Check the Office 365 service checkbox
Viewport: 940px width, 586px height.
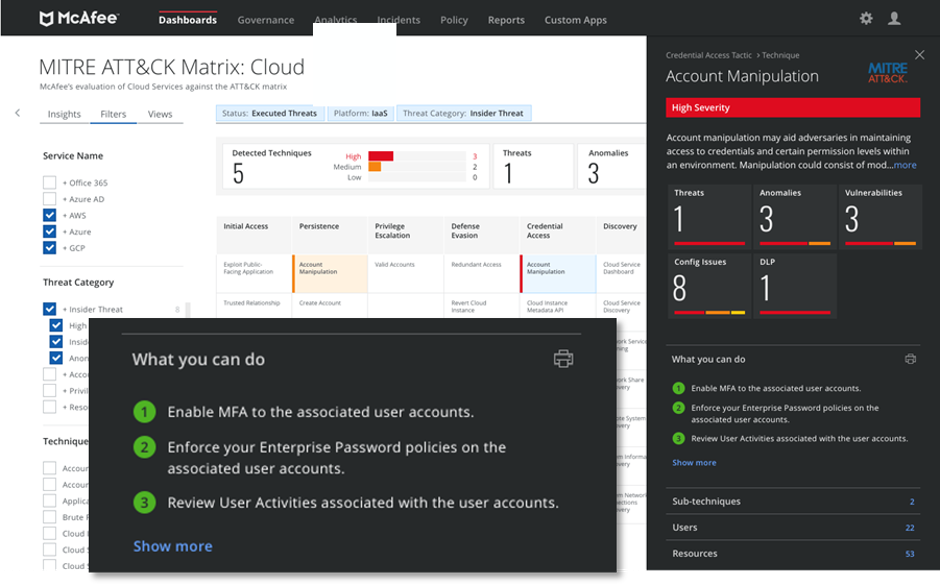[49, 182]
